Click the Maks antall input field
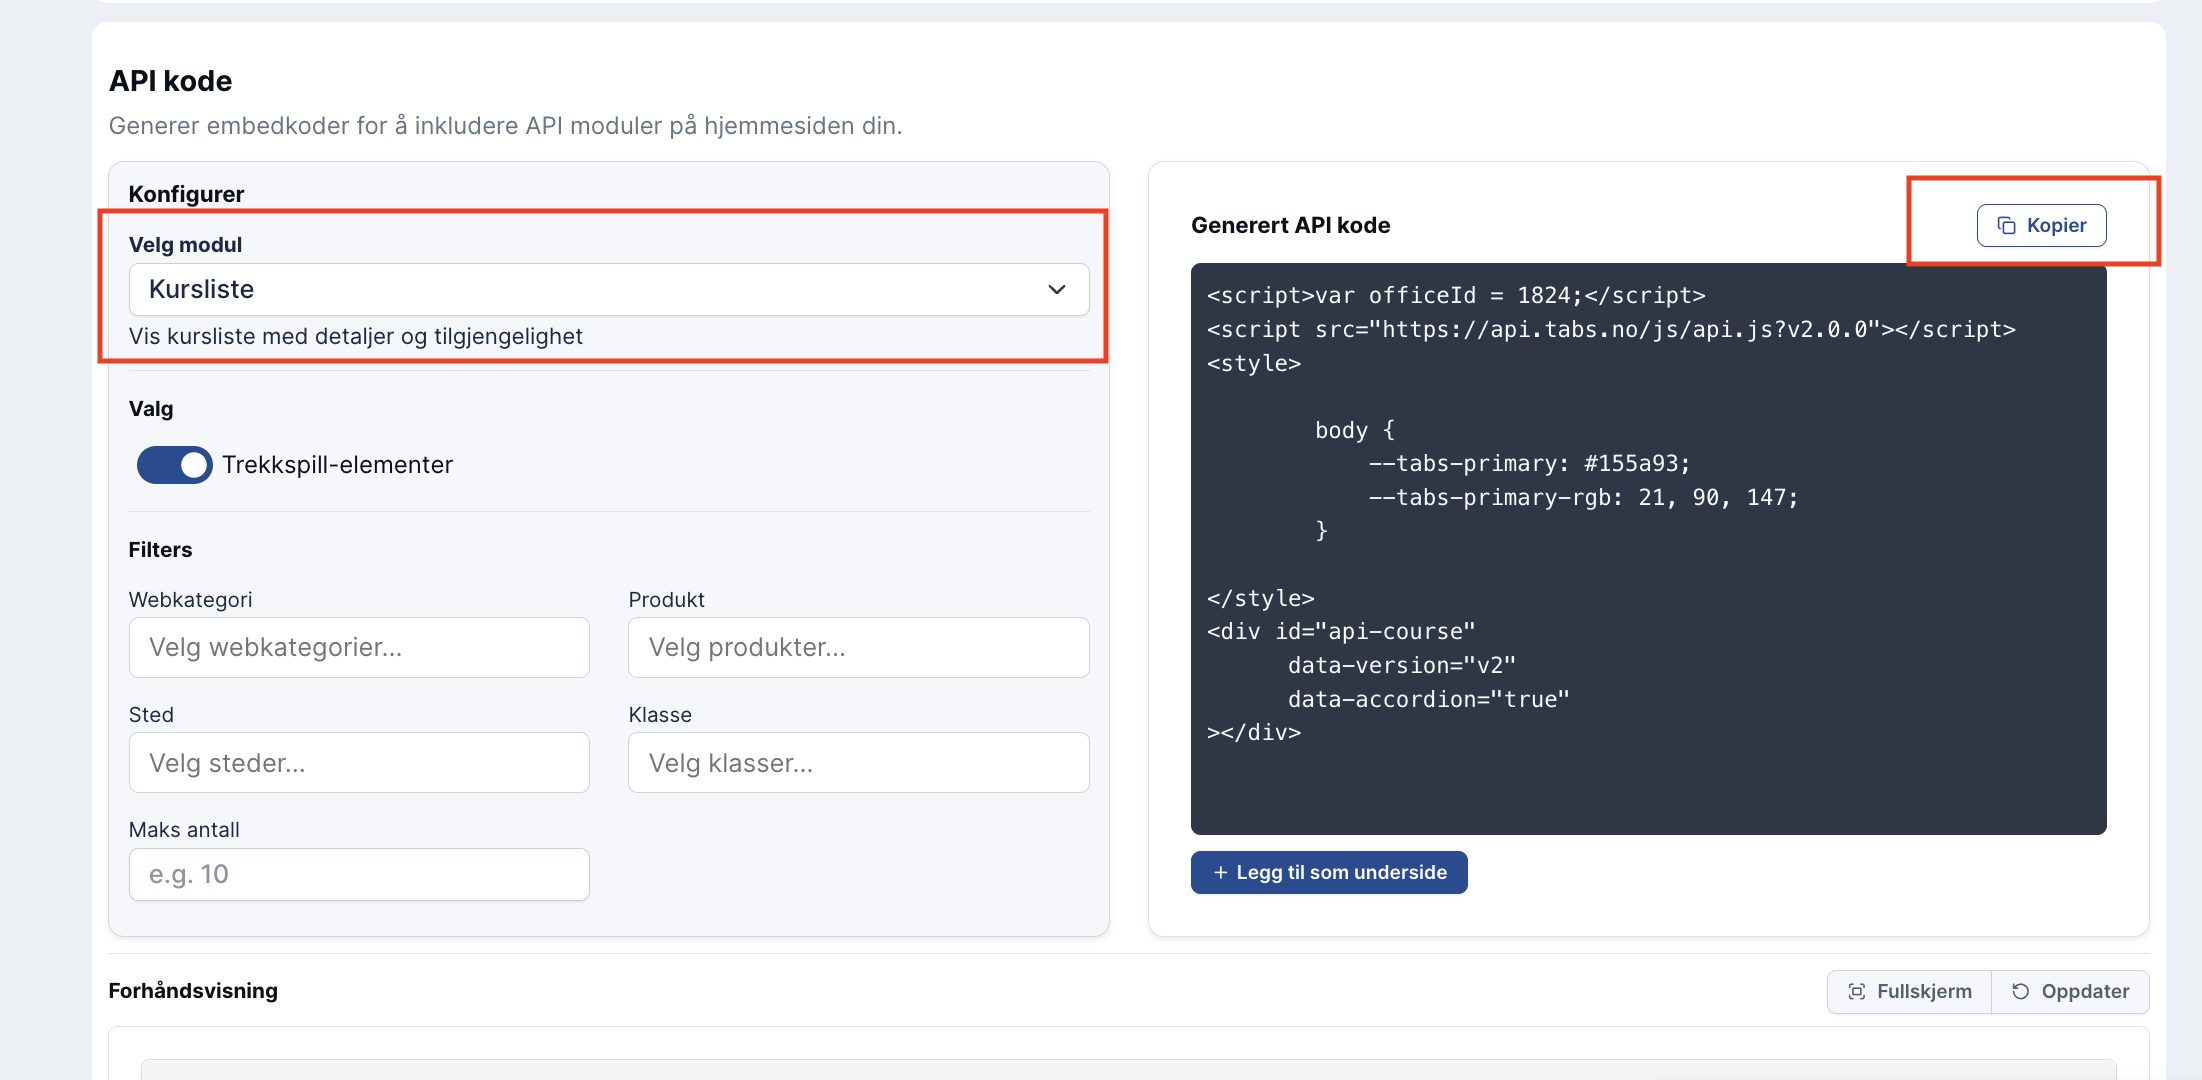The image size is (2202, 1080). click(x=359, y=875)
